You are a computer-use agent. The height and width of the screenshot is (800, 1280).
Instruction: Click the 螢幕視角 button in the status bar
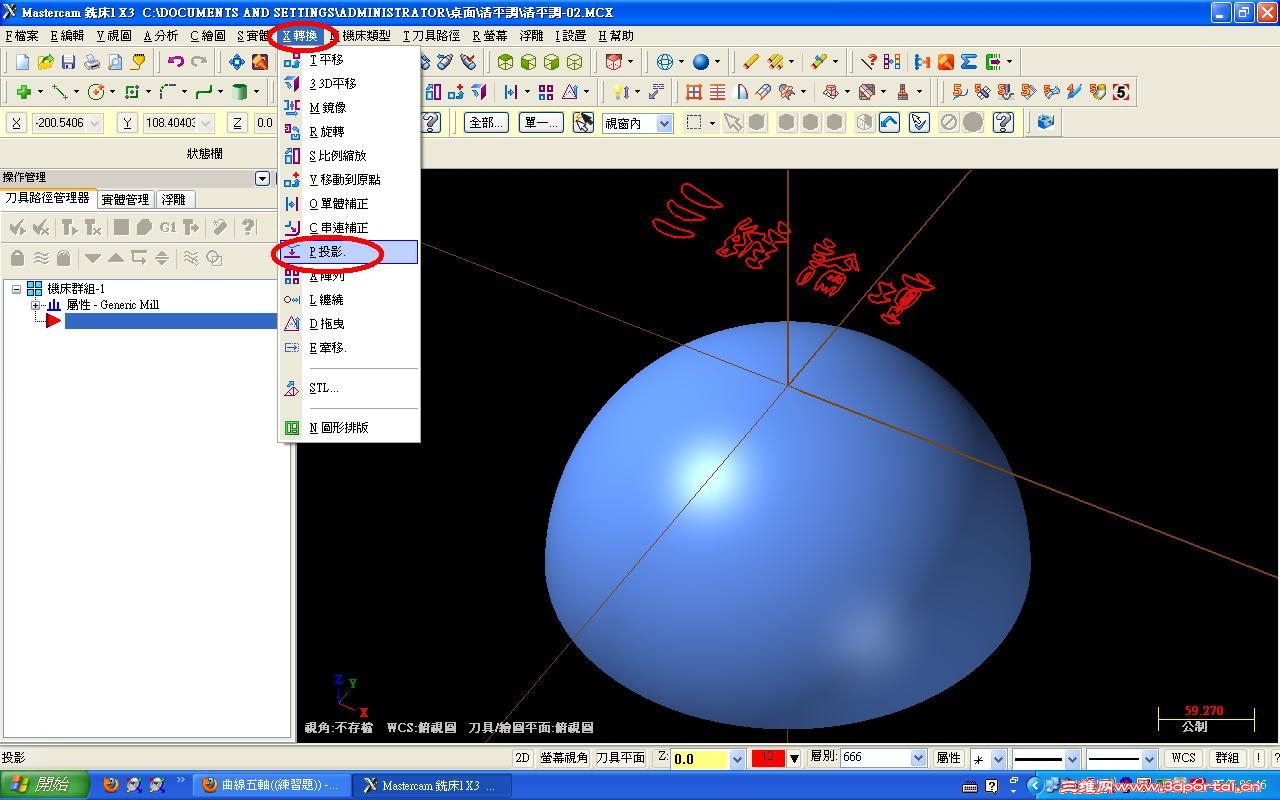564,758
